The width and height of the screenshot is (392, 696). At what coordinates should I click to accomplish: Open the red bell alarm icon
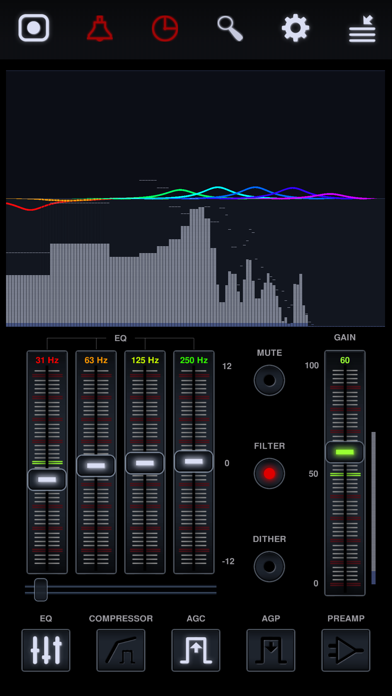[100, 28]
